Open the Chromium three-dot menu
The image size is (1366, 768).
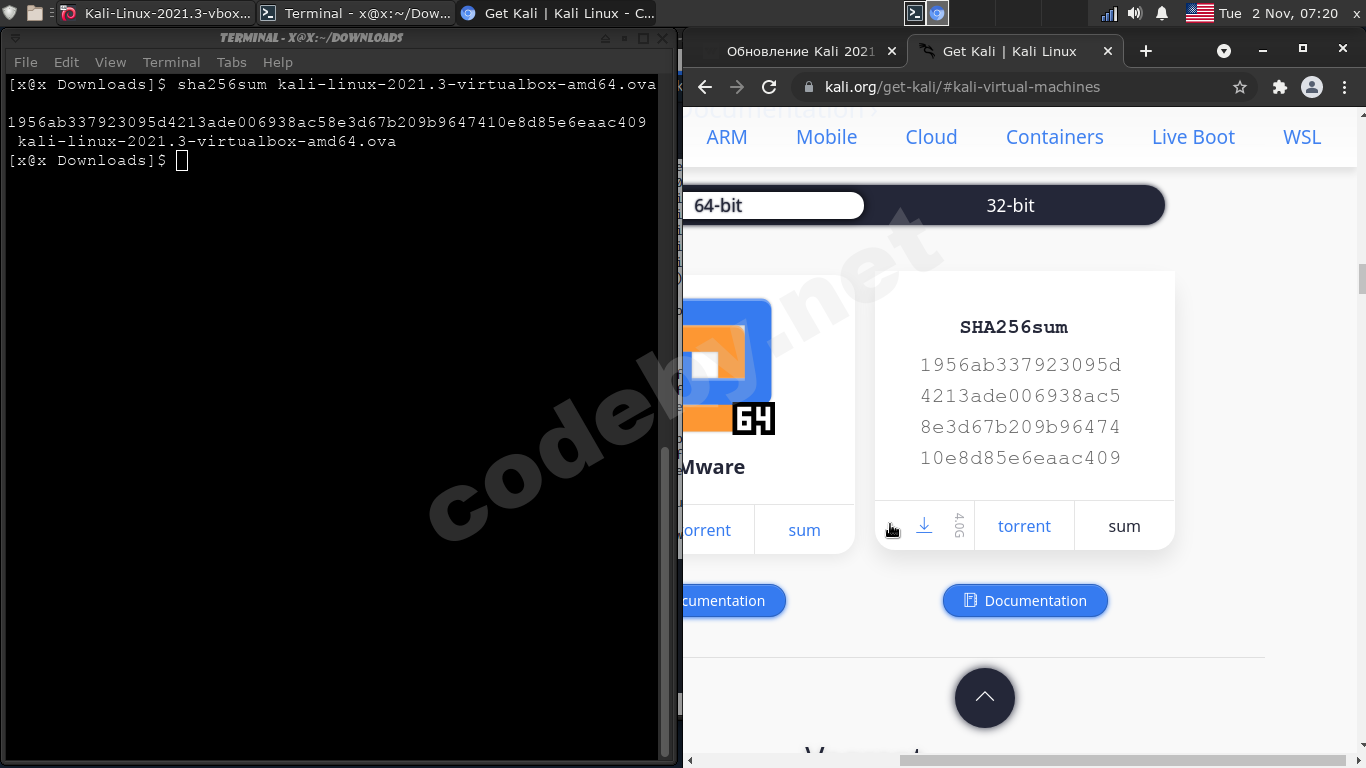[1345, 87]
